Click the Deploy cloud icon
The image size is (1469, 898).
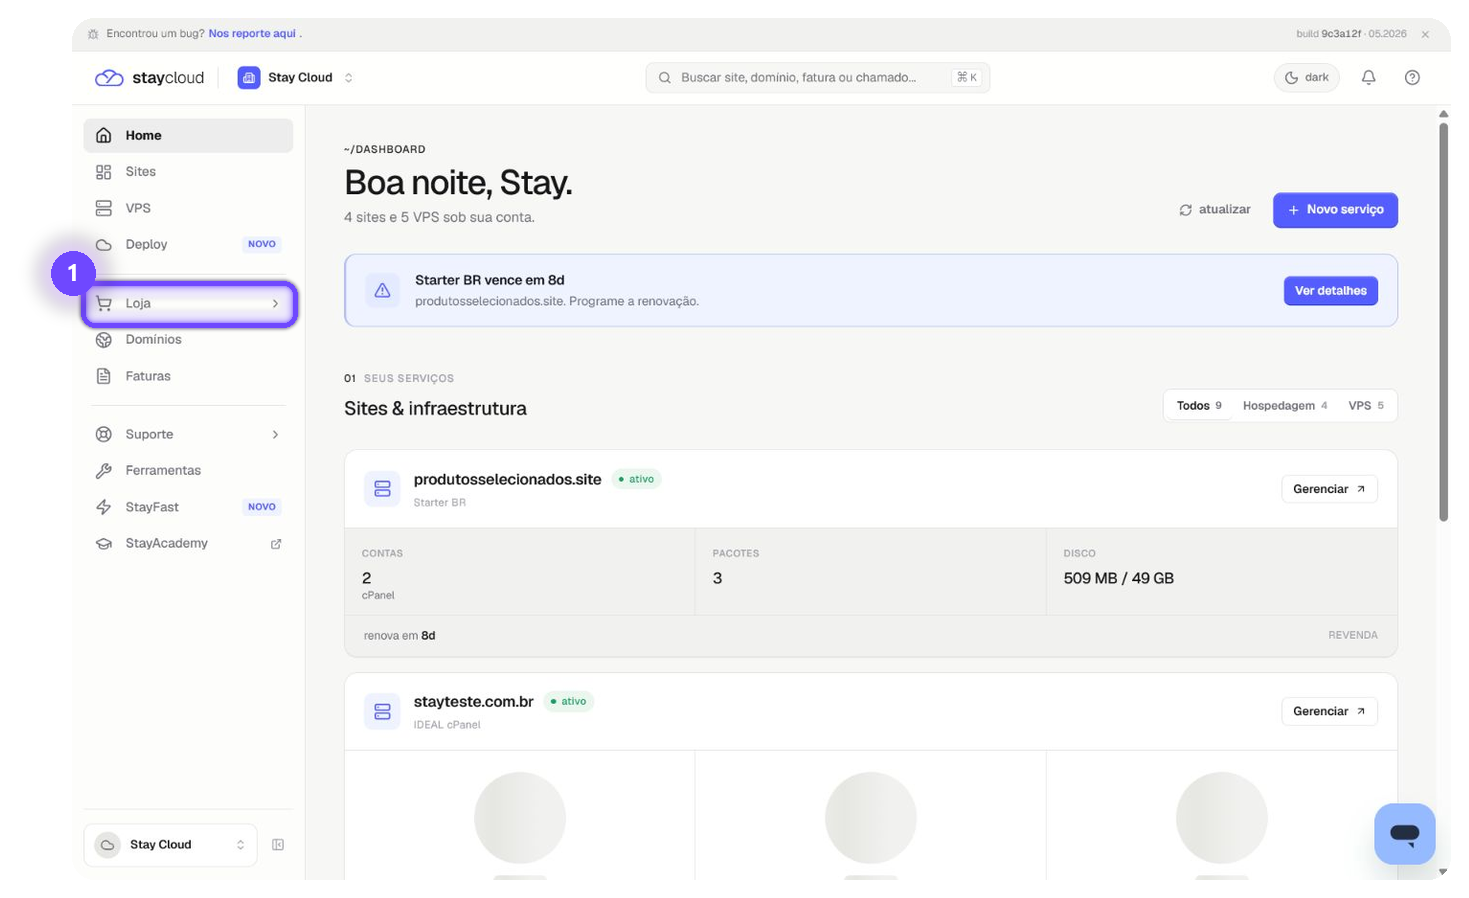pos(104,244)
